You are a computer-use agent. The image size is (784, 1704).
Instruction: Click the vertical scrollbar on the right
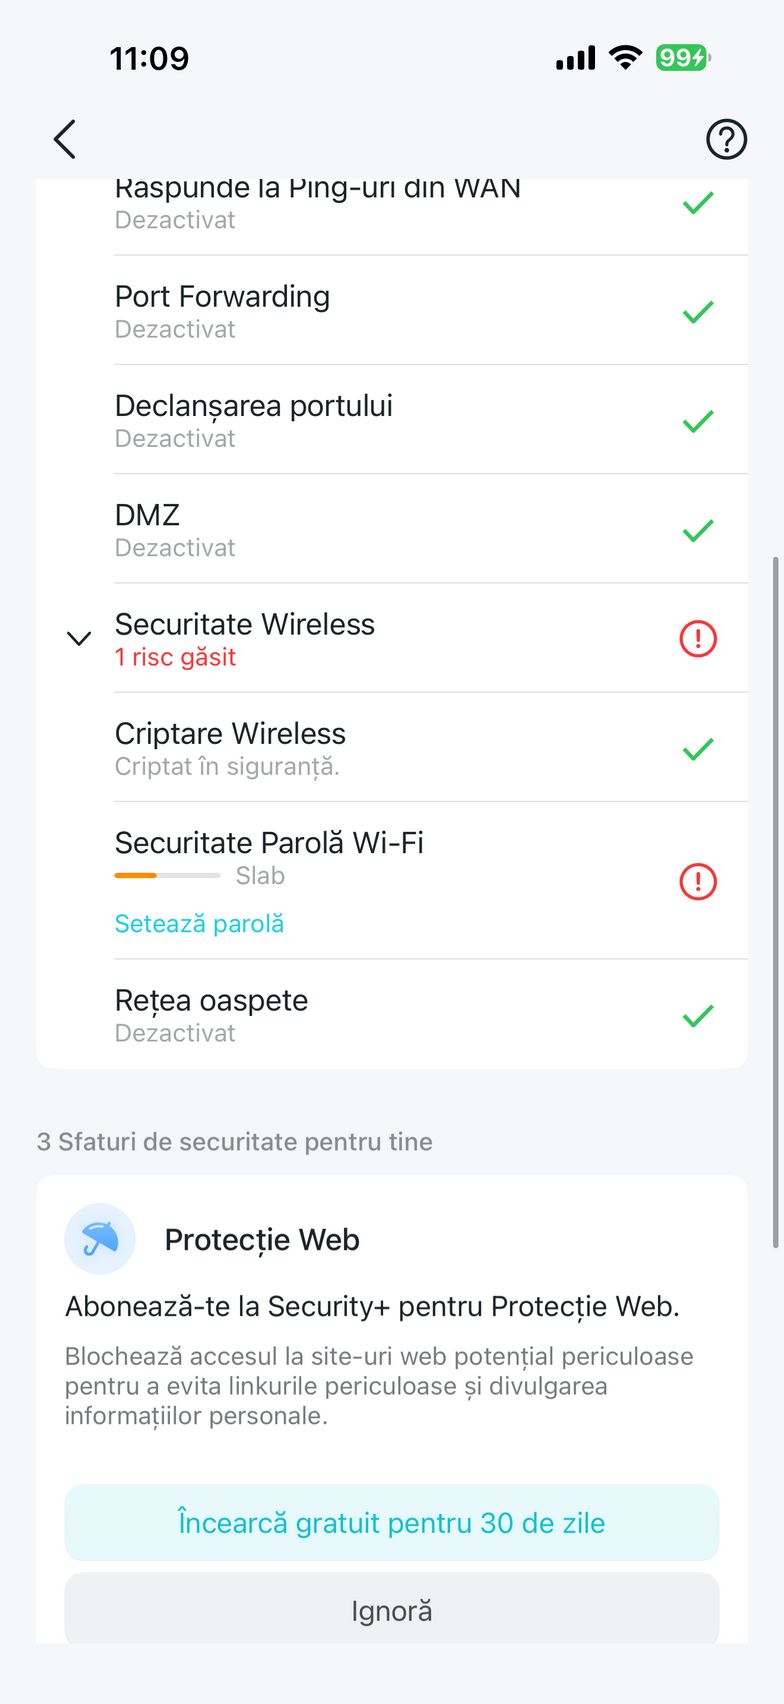pyautogui.click(x=776, y=900)
